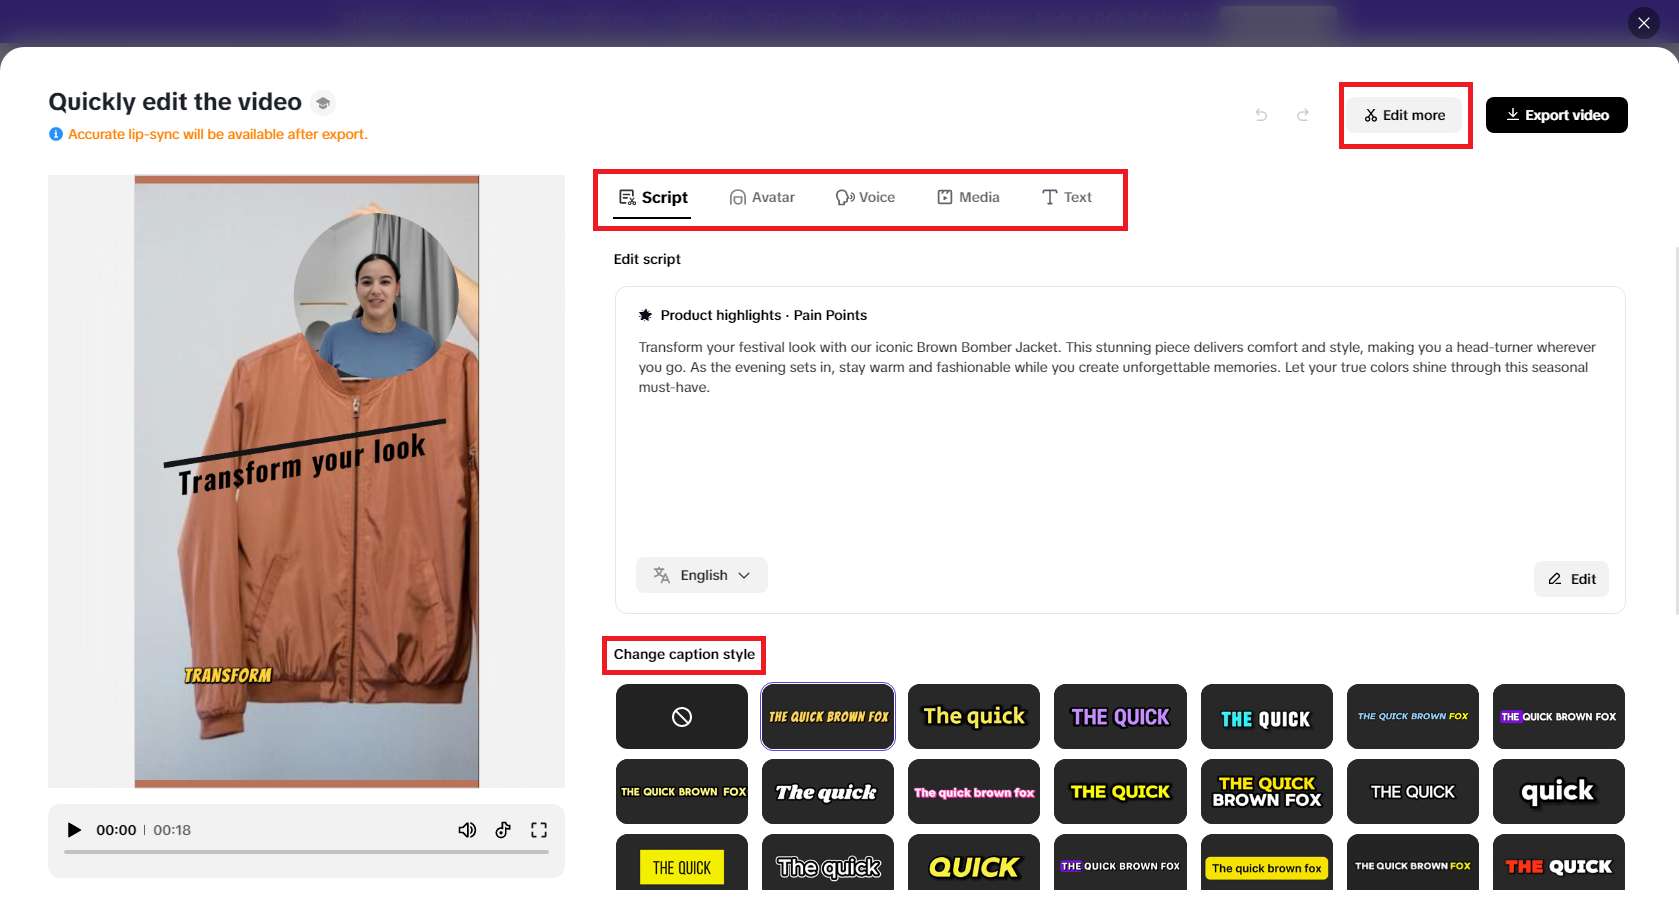Screen dimensions: 1679x899
Task: Pick the thin white 'THE QUICK' style
Action: [x=1413, y=792]
